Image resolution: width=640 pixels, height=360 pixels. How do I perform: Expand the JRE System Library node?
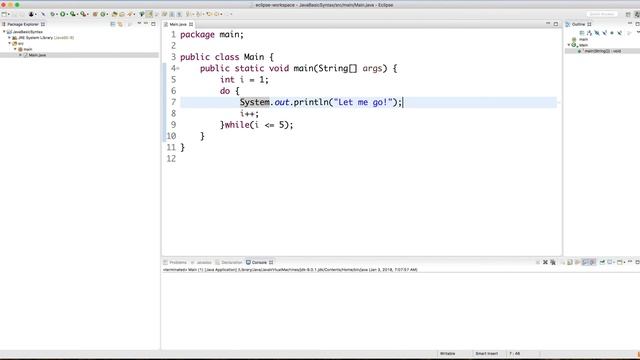[x=9, y=38]
